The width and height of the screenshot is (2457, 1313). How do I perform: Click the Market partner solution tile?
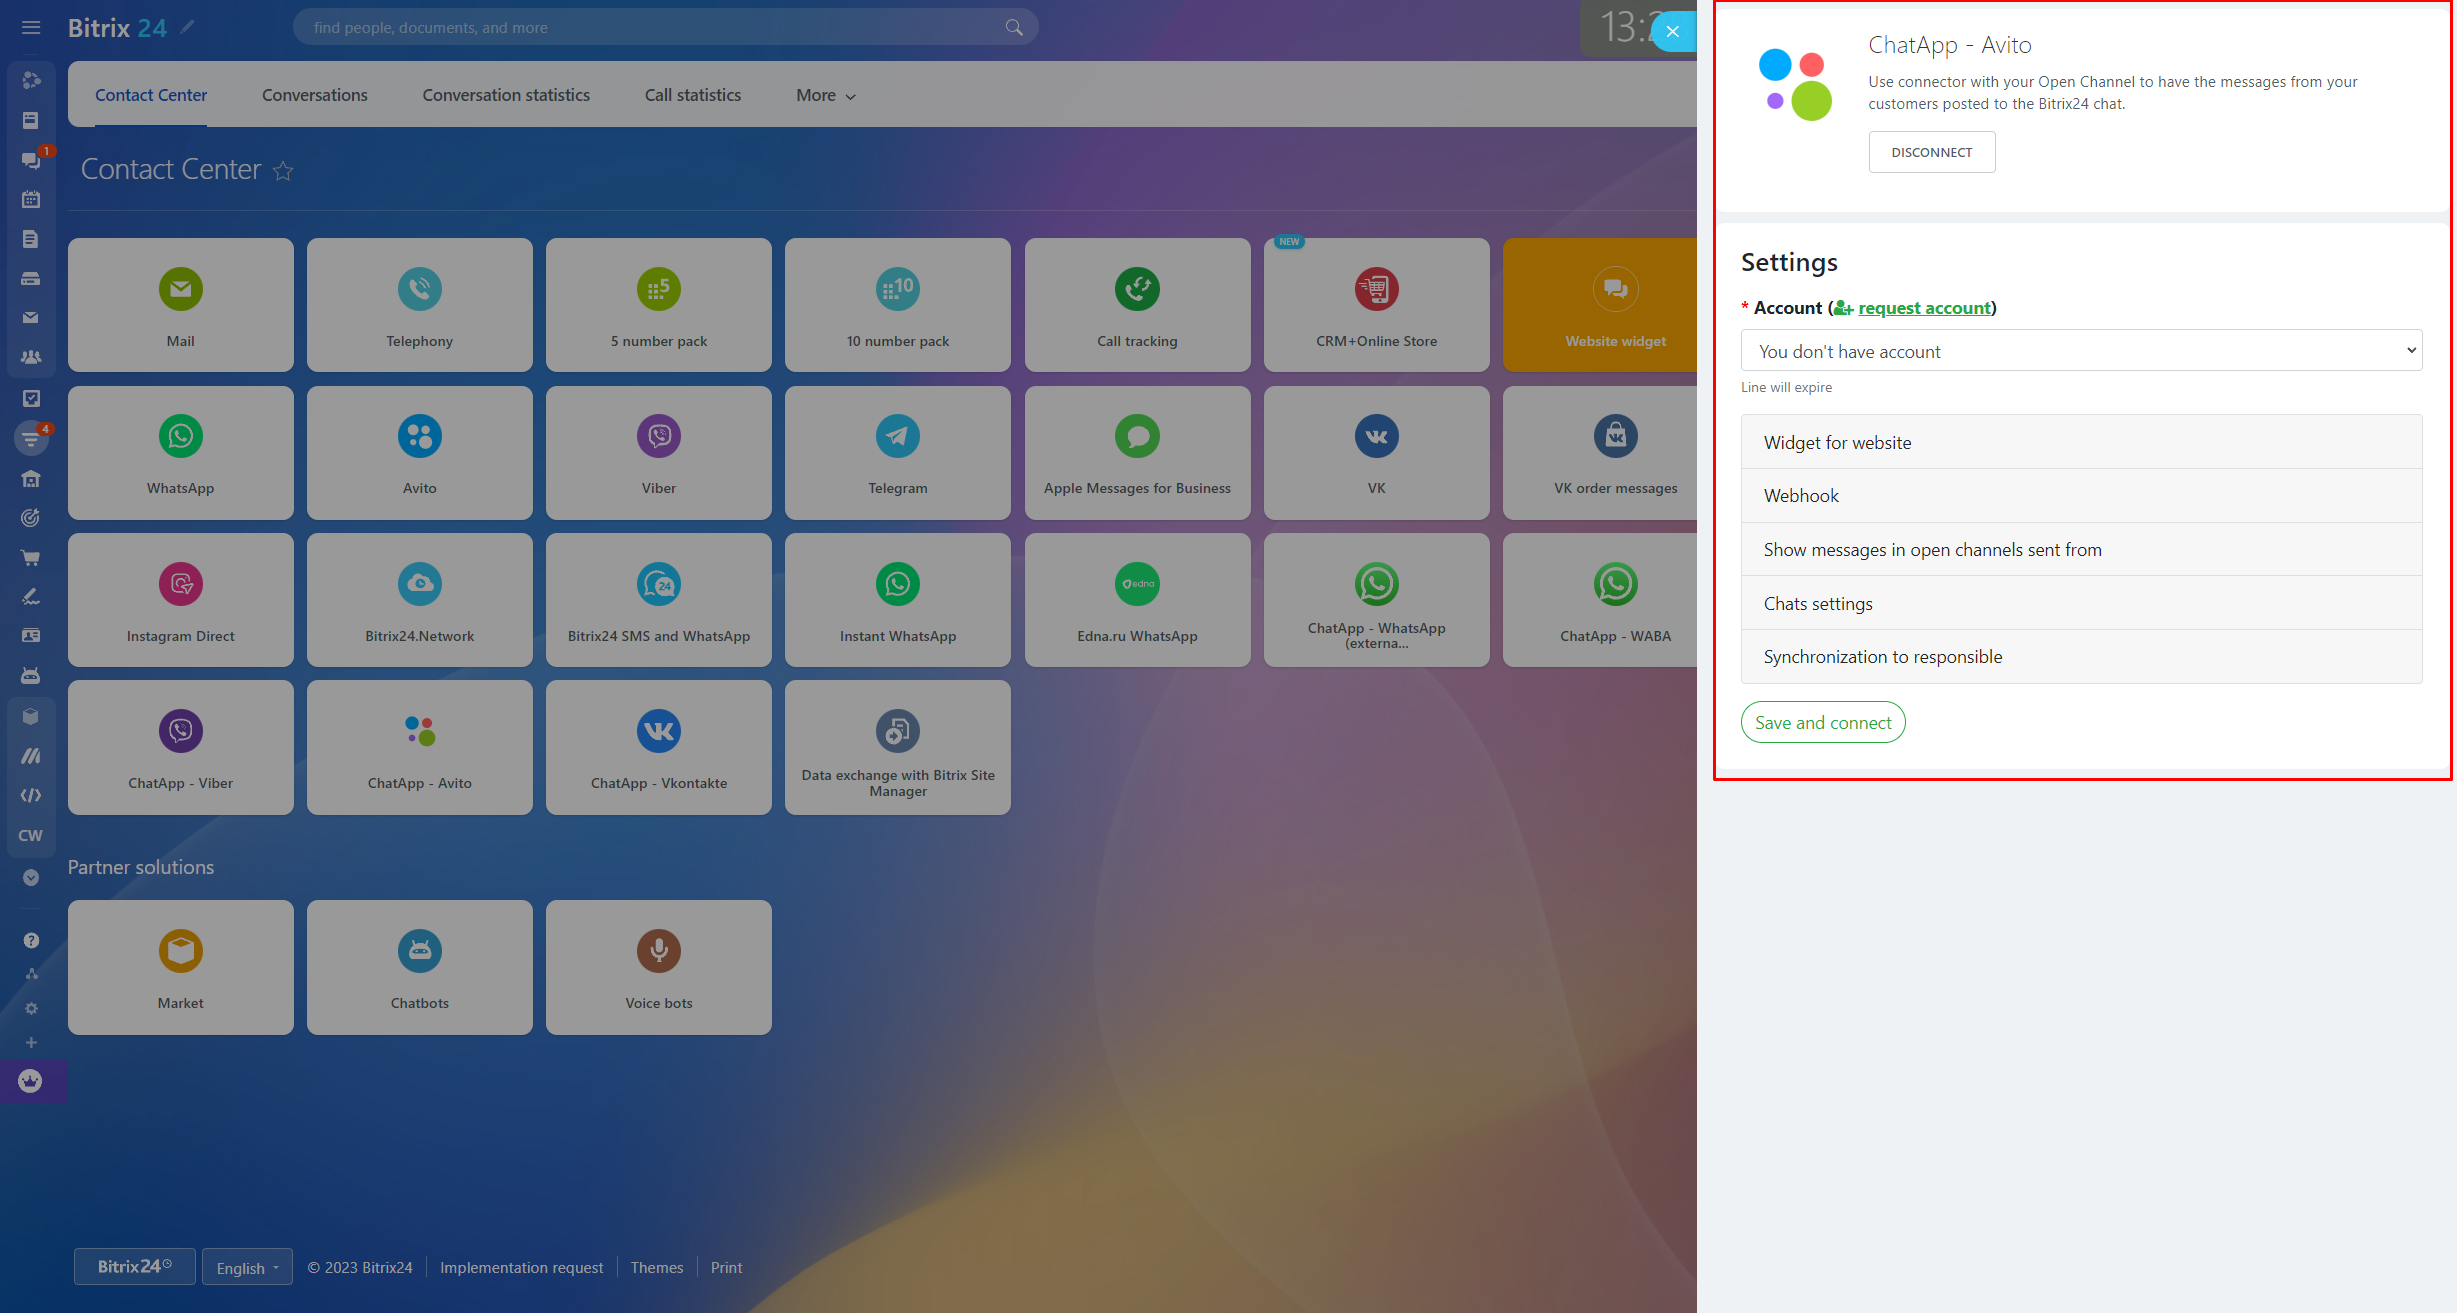[x=180, y=967]
